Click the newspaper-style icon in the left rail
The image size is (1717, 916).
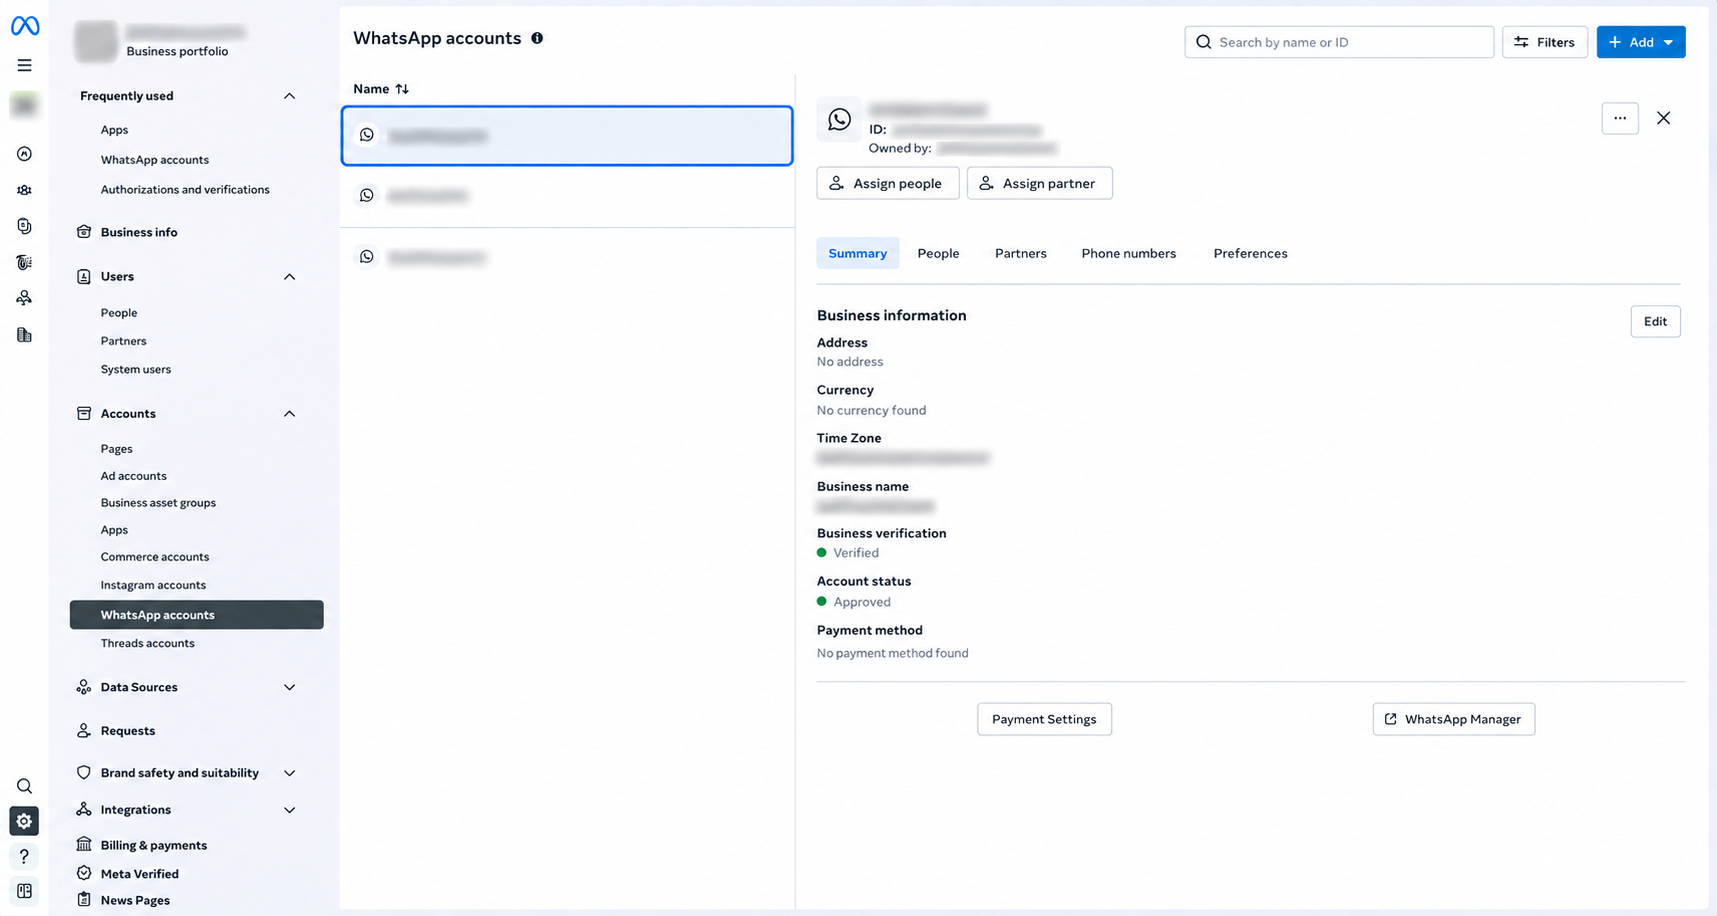tap(25, 262)
